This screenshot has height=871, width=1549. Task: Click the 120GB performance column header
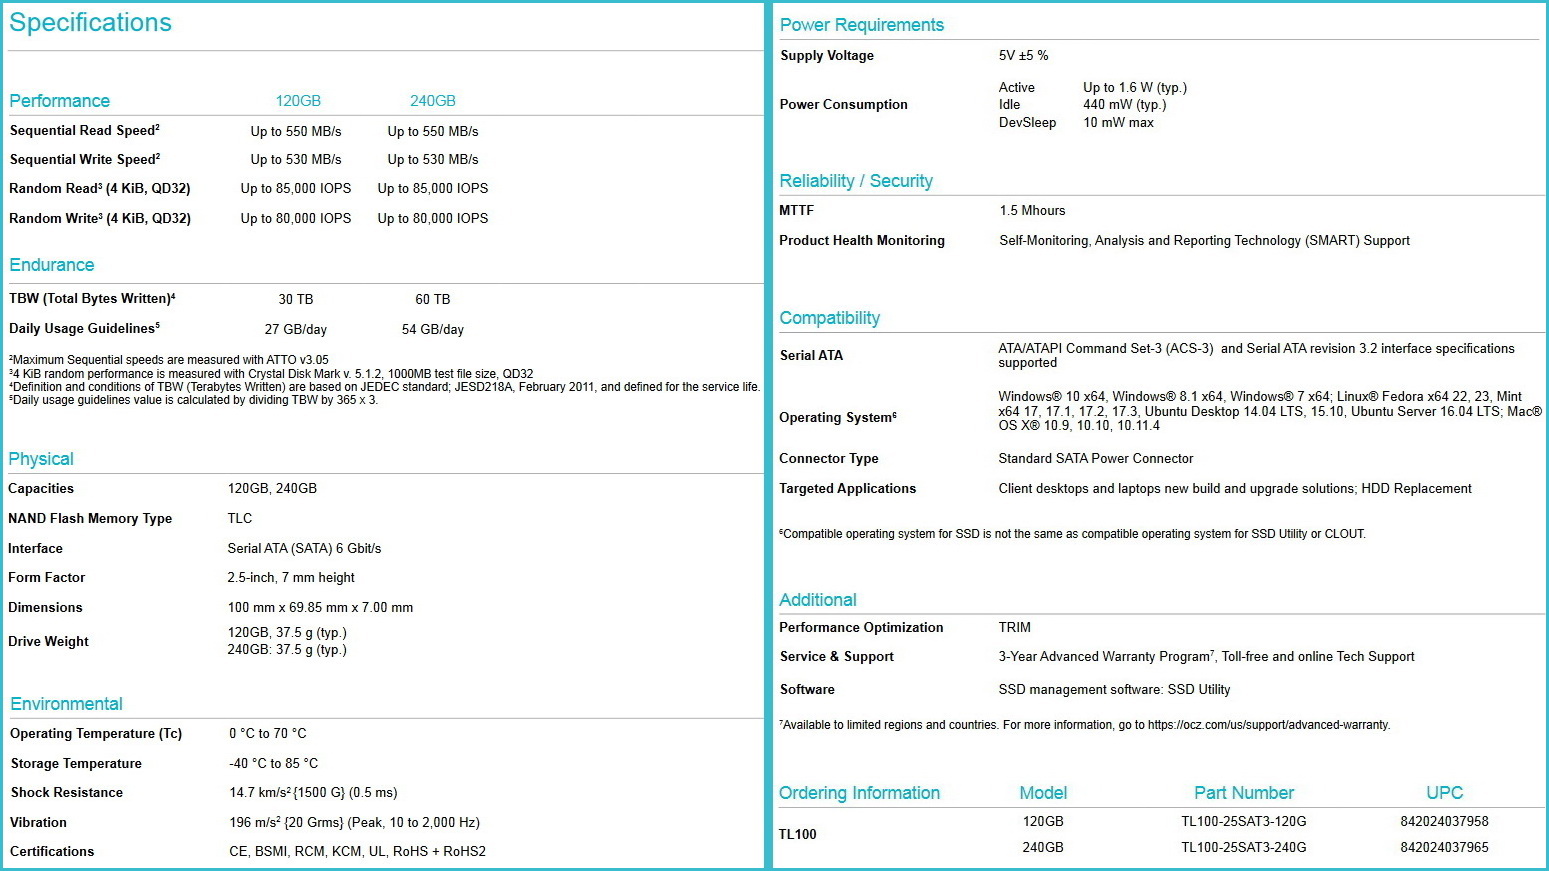pyautogui.click(x=298, y=101)
